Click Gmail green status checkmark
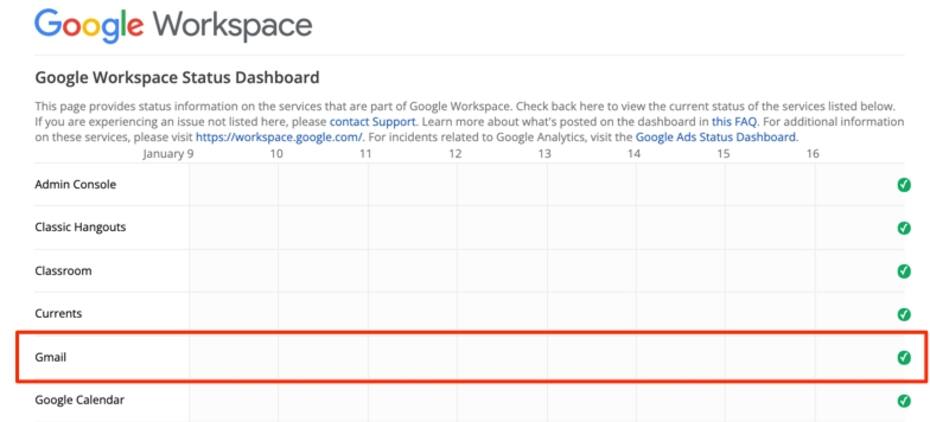The image size is (930, 422). (903, 357)
